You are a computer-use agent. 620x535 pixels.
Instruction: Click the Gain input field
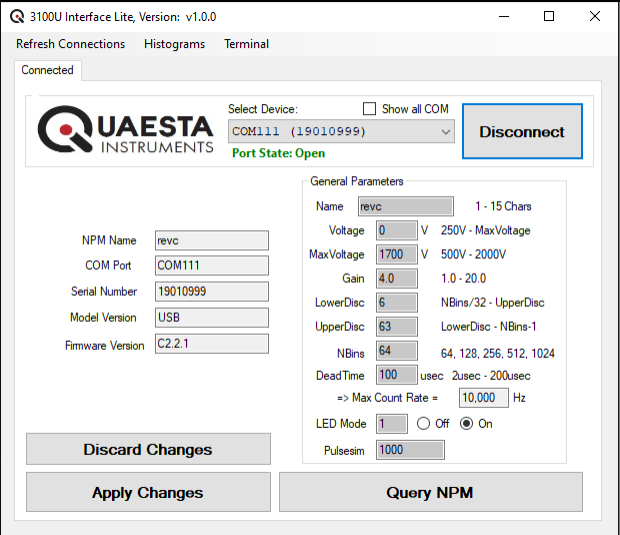click(x=396, y=278)
